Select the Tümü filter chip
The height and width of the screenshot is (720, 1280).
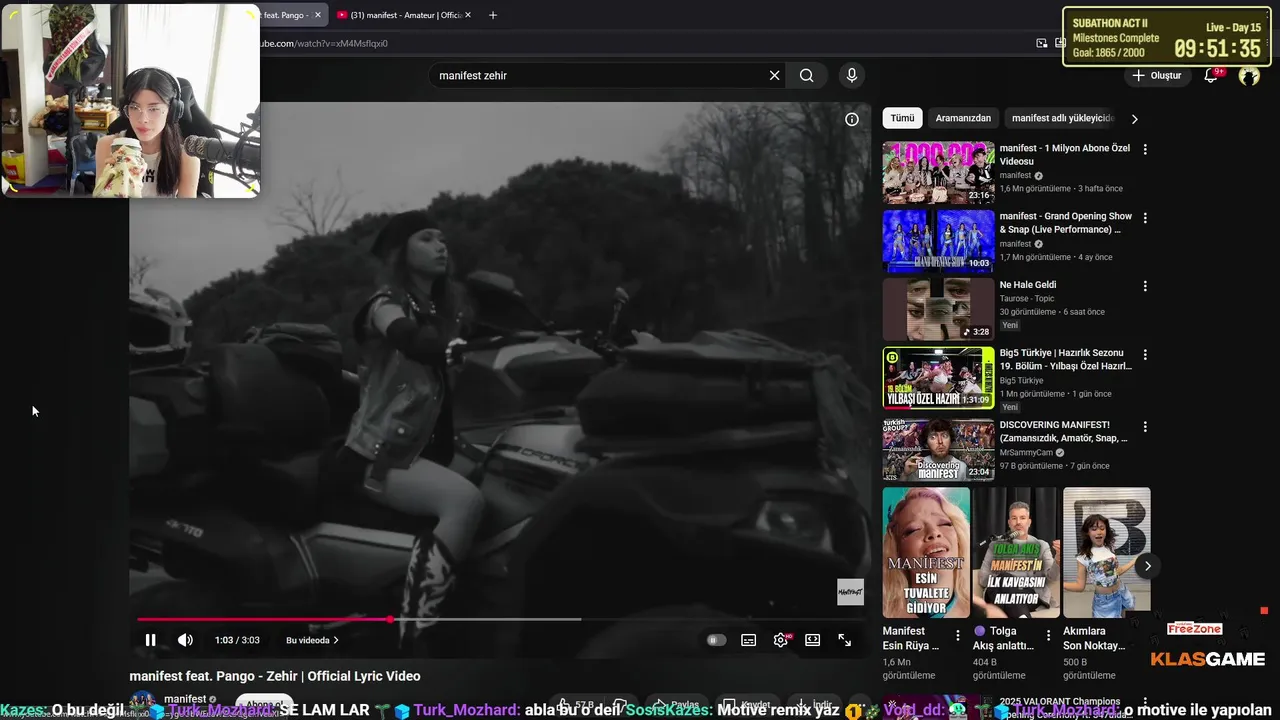902,118
